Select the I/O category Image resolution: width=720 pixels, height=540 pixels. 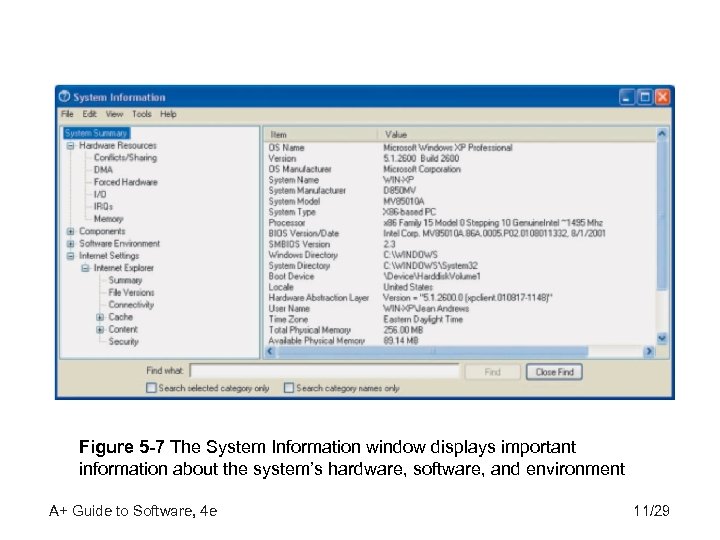pyautogui.click(x=100, y=194)
